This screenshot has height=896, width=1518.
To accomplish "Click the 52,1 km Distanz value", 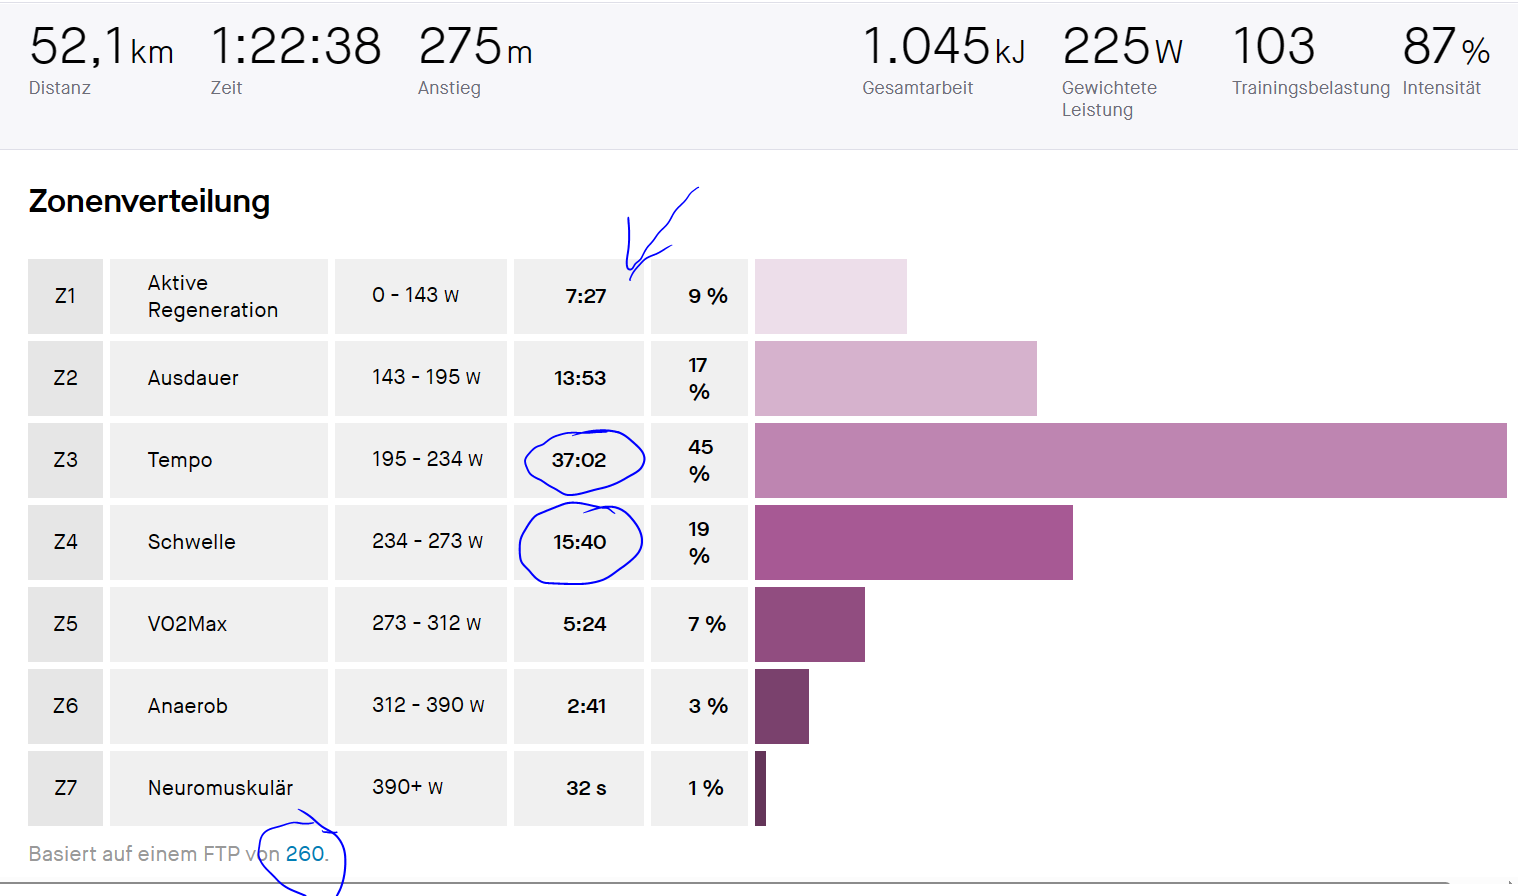I will (101, 47).
